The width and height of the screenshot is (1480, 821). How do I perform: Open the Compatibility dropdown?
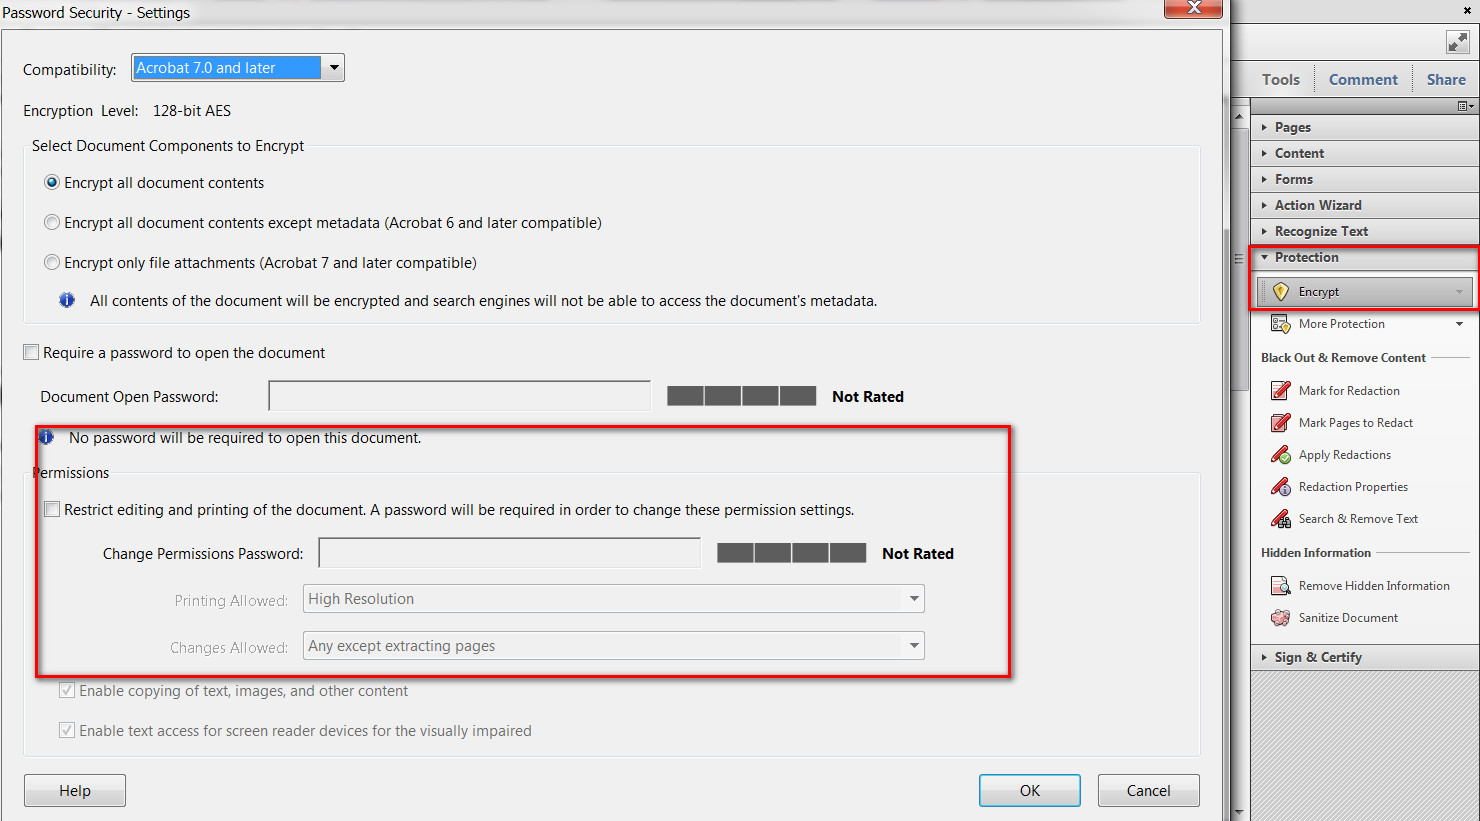click(334, 68)
